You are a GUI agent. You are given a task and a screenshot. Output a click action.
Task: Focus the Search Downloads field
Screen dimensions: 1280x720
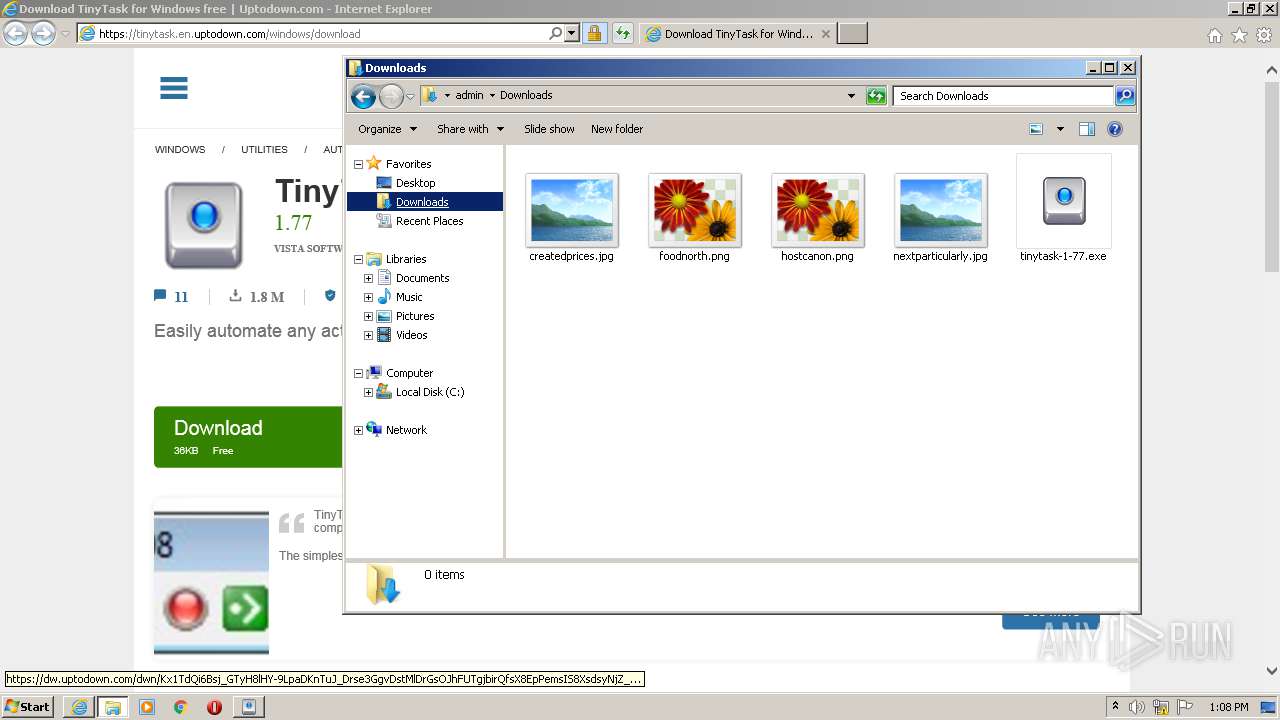[x=1003, y=96]
